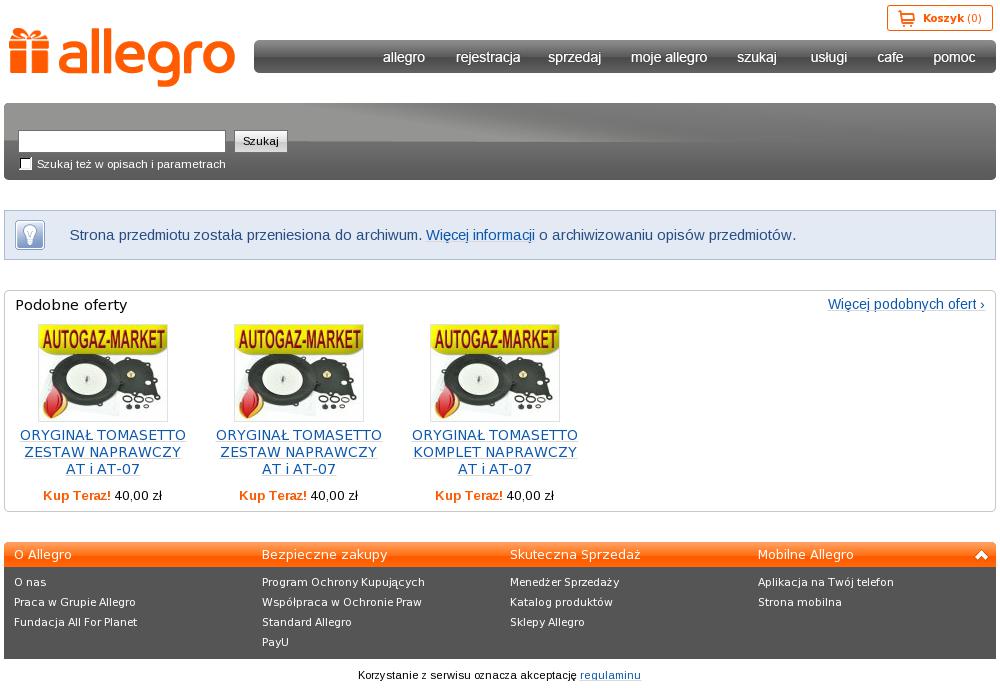Click Sklepy Allegro footer link

pos(547,622)
